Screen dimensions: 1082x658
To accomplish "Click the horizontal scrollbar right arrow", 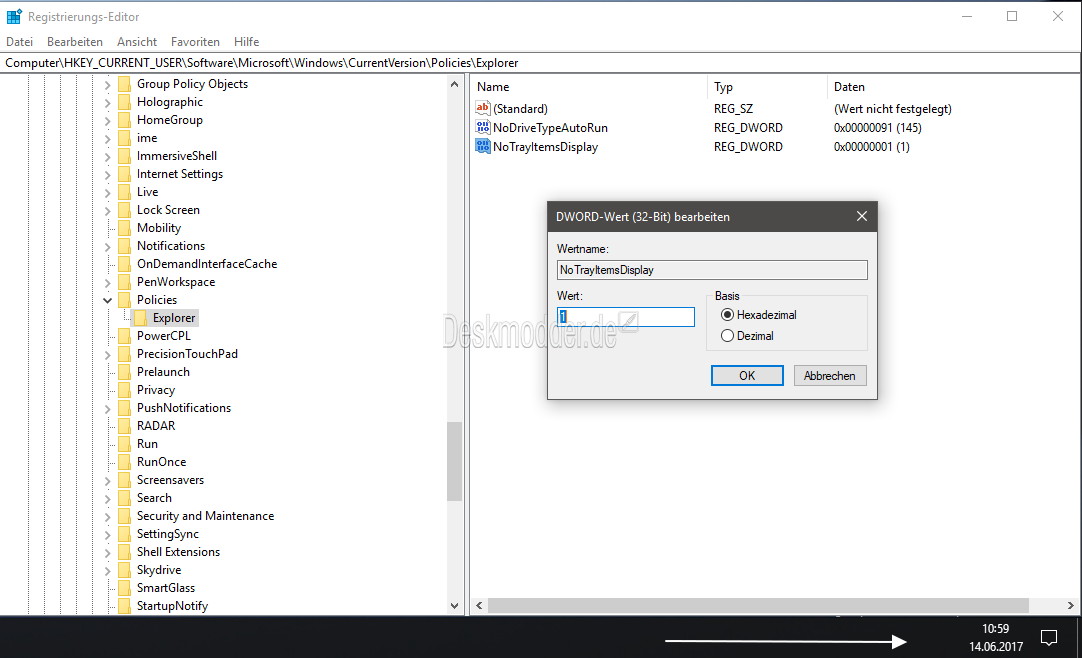I will 1070,605.
